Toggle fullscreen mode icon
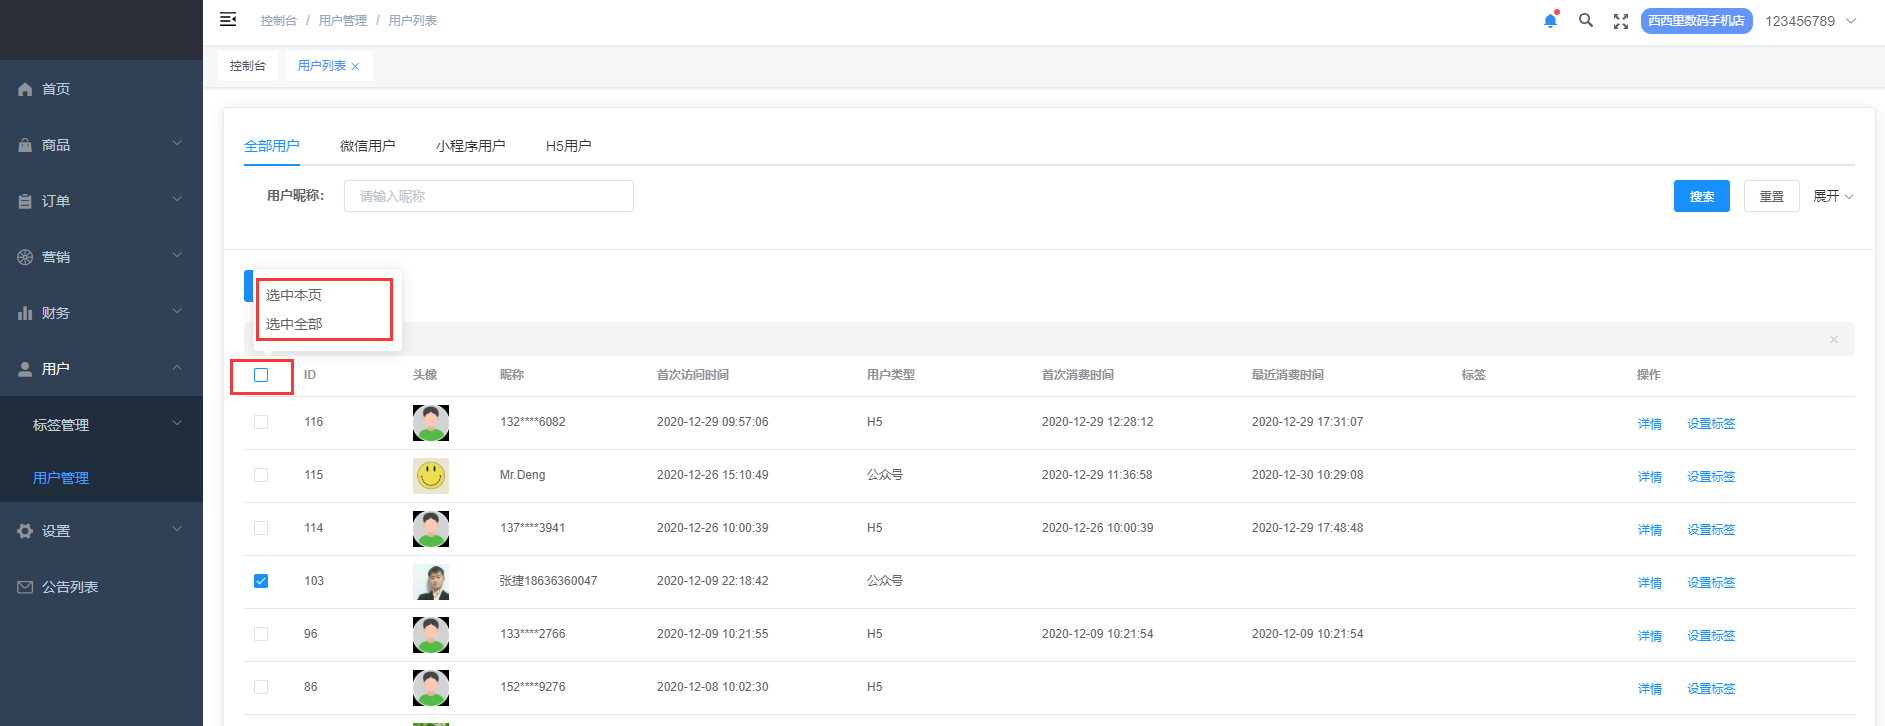This screenshot has width=1885, height=726. [x=1621, y=21]
